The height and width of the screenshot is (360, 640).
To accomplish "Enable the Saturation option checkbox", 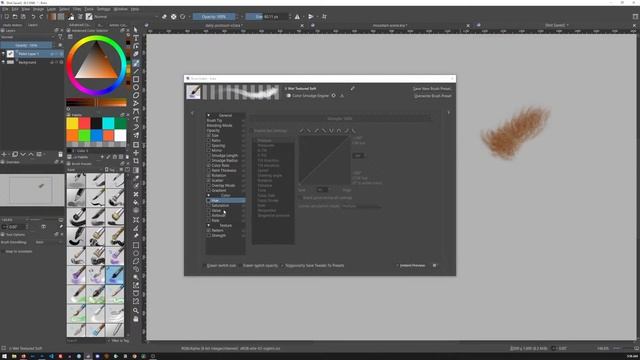I will pyautogui.click(x=209, y=205).
